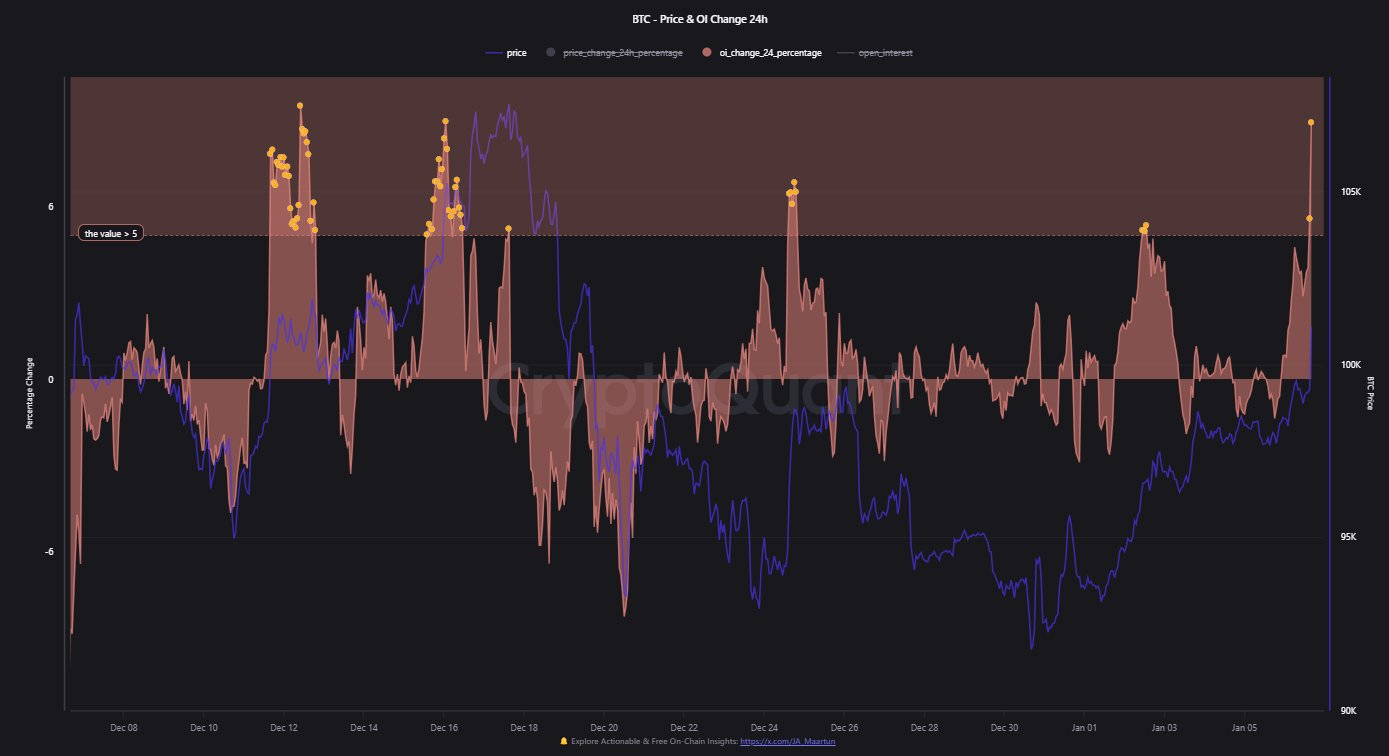Open the x.com/JA_Maartun link
The height and width of the screenshot is (756, 1389).
[x=787, y=742]
